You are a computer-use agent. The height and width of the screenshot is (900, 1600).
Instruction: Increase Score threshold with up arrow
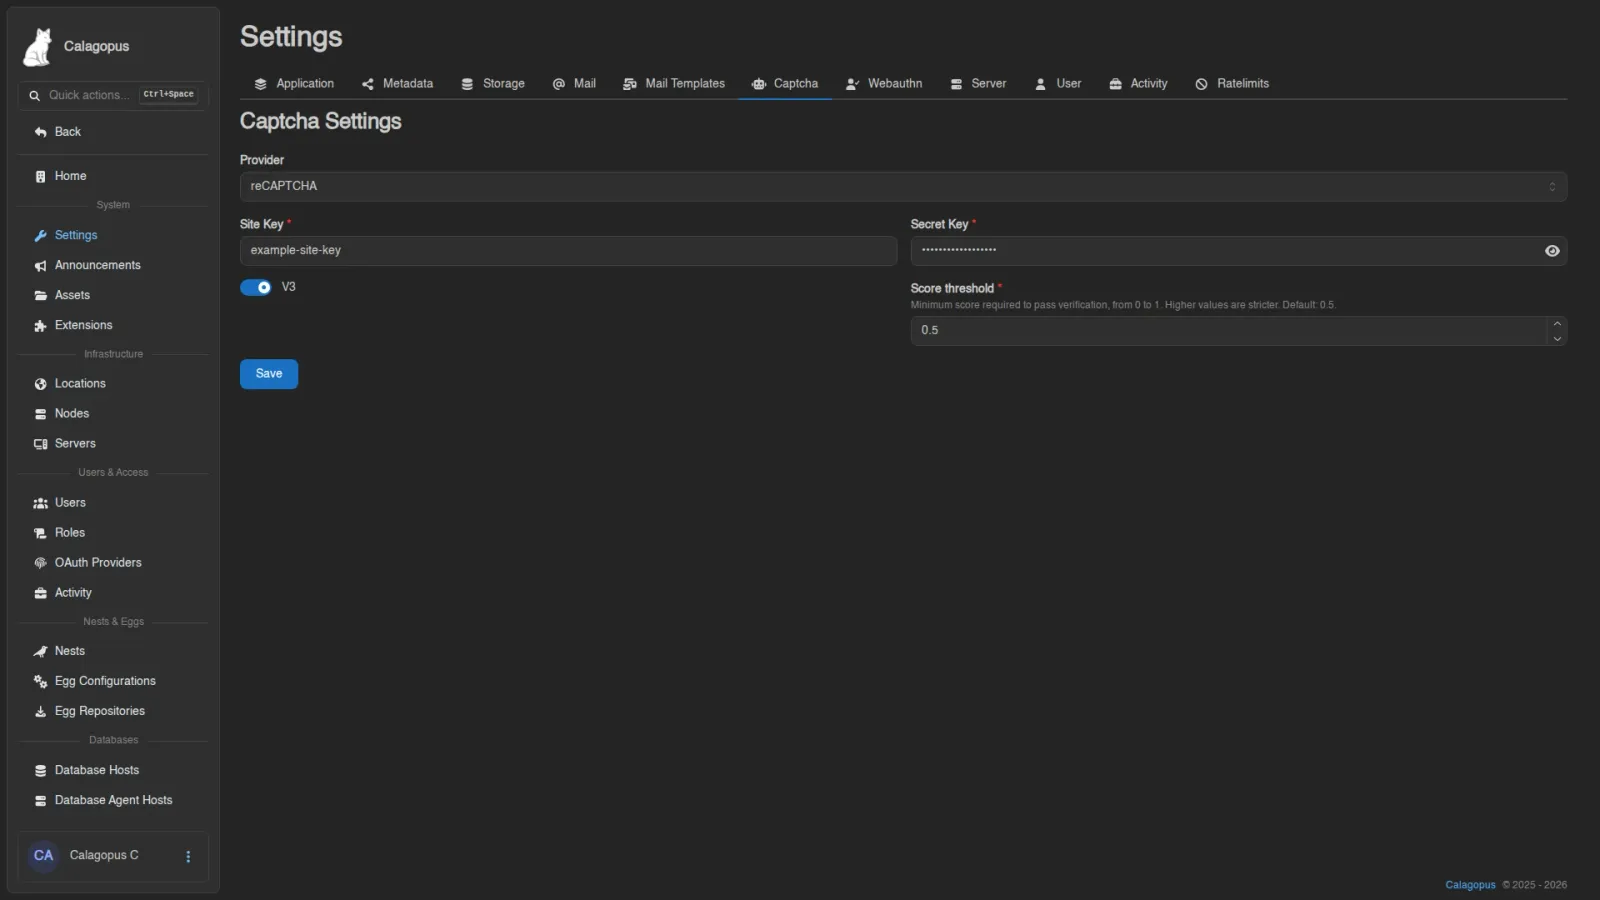tap(1557, 324)
